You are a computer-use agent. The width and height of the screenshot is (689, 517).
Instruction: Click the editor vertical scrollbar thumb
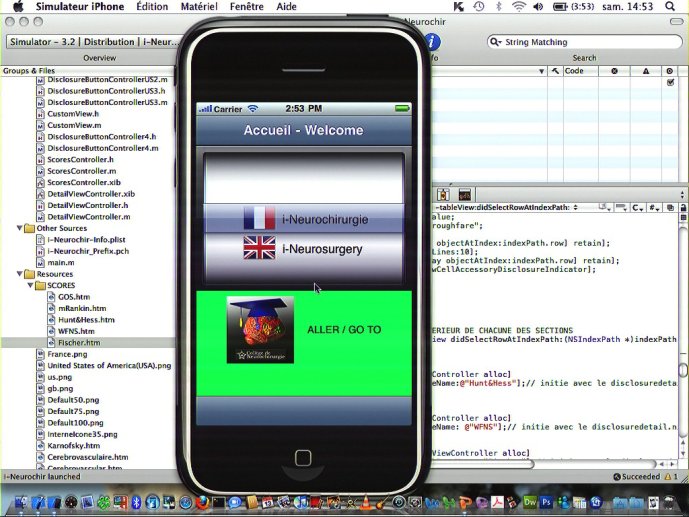click(683, 370)
